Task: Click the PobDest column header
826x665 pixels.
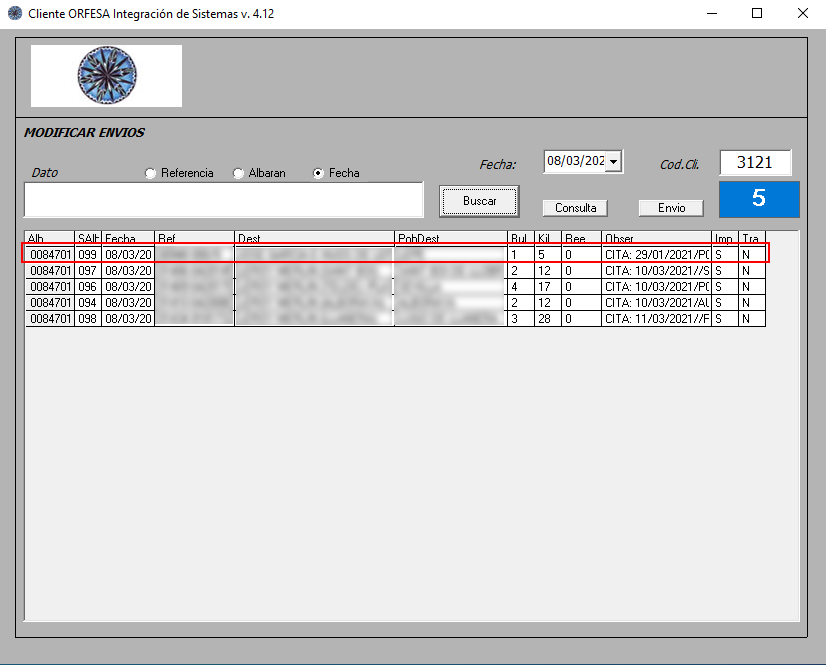Action: pyautogui.click(x=450, y=238)
